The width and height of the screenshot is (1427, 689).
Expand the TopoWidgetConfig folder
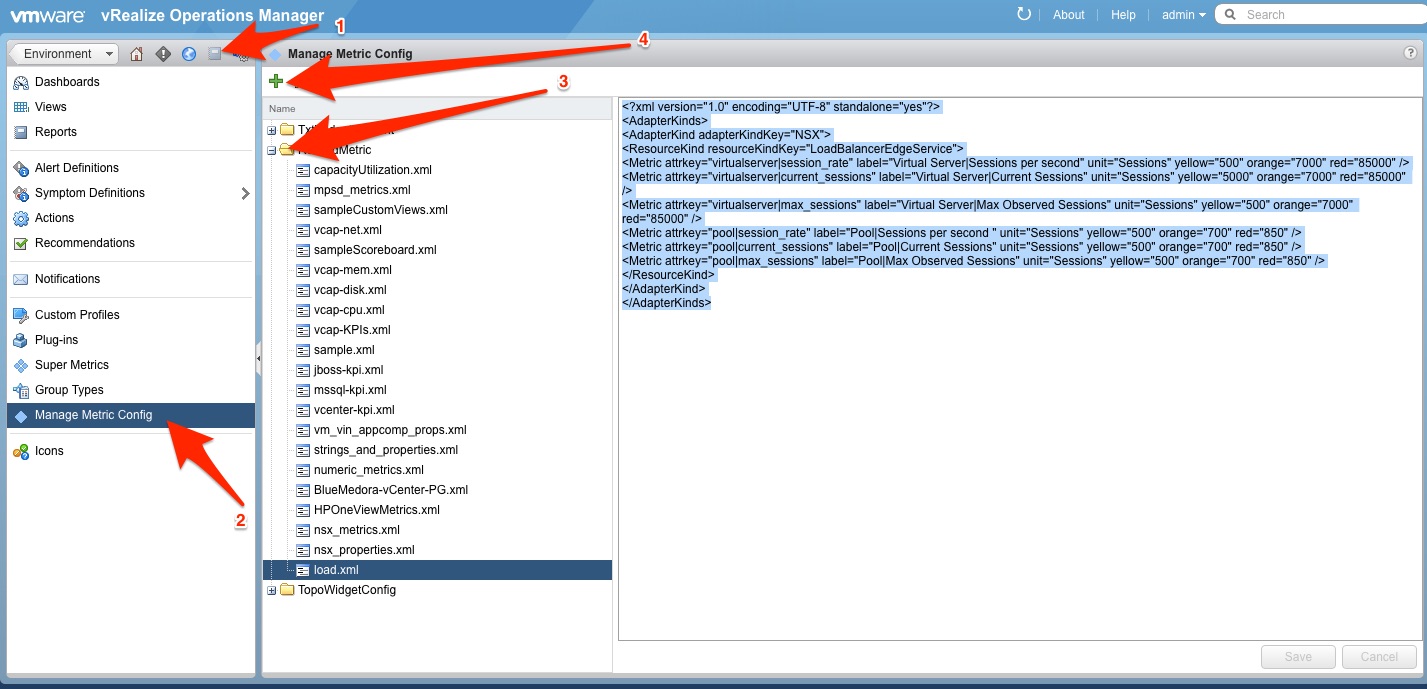pos(271,590)
